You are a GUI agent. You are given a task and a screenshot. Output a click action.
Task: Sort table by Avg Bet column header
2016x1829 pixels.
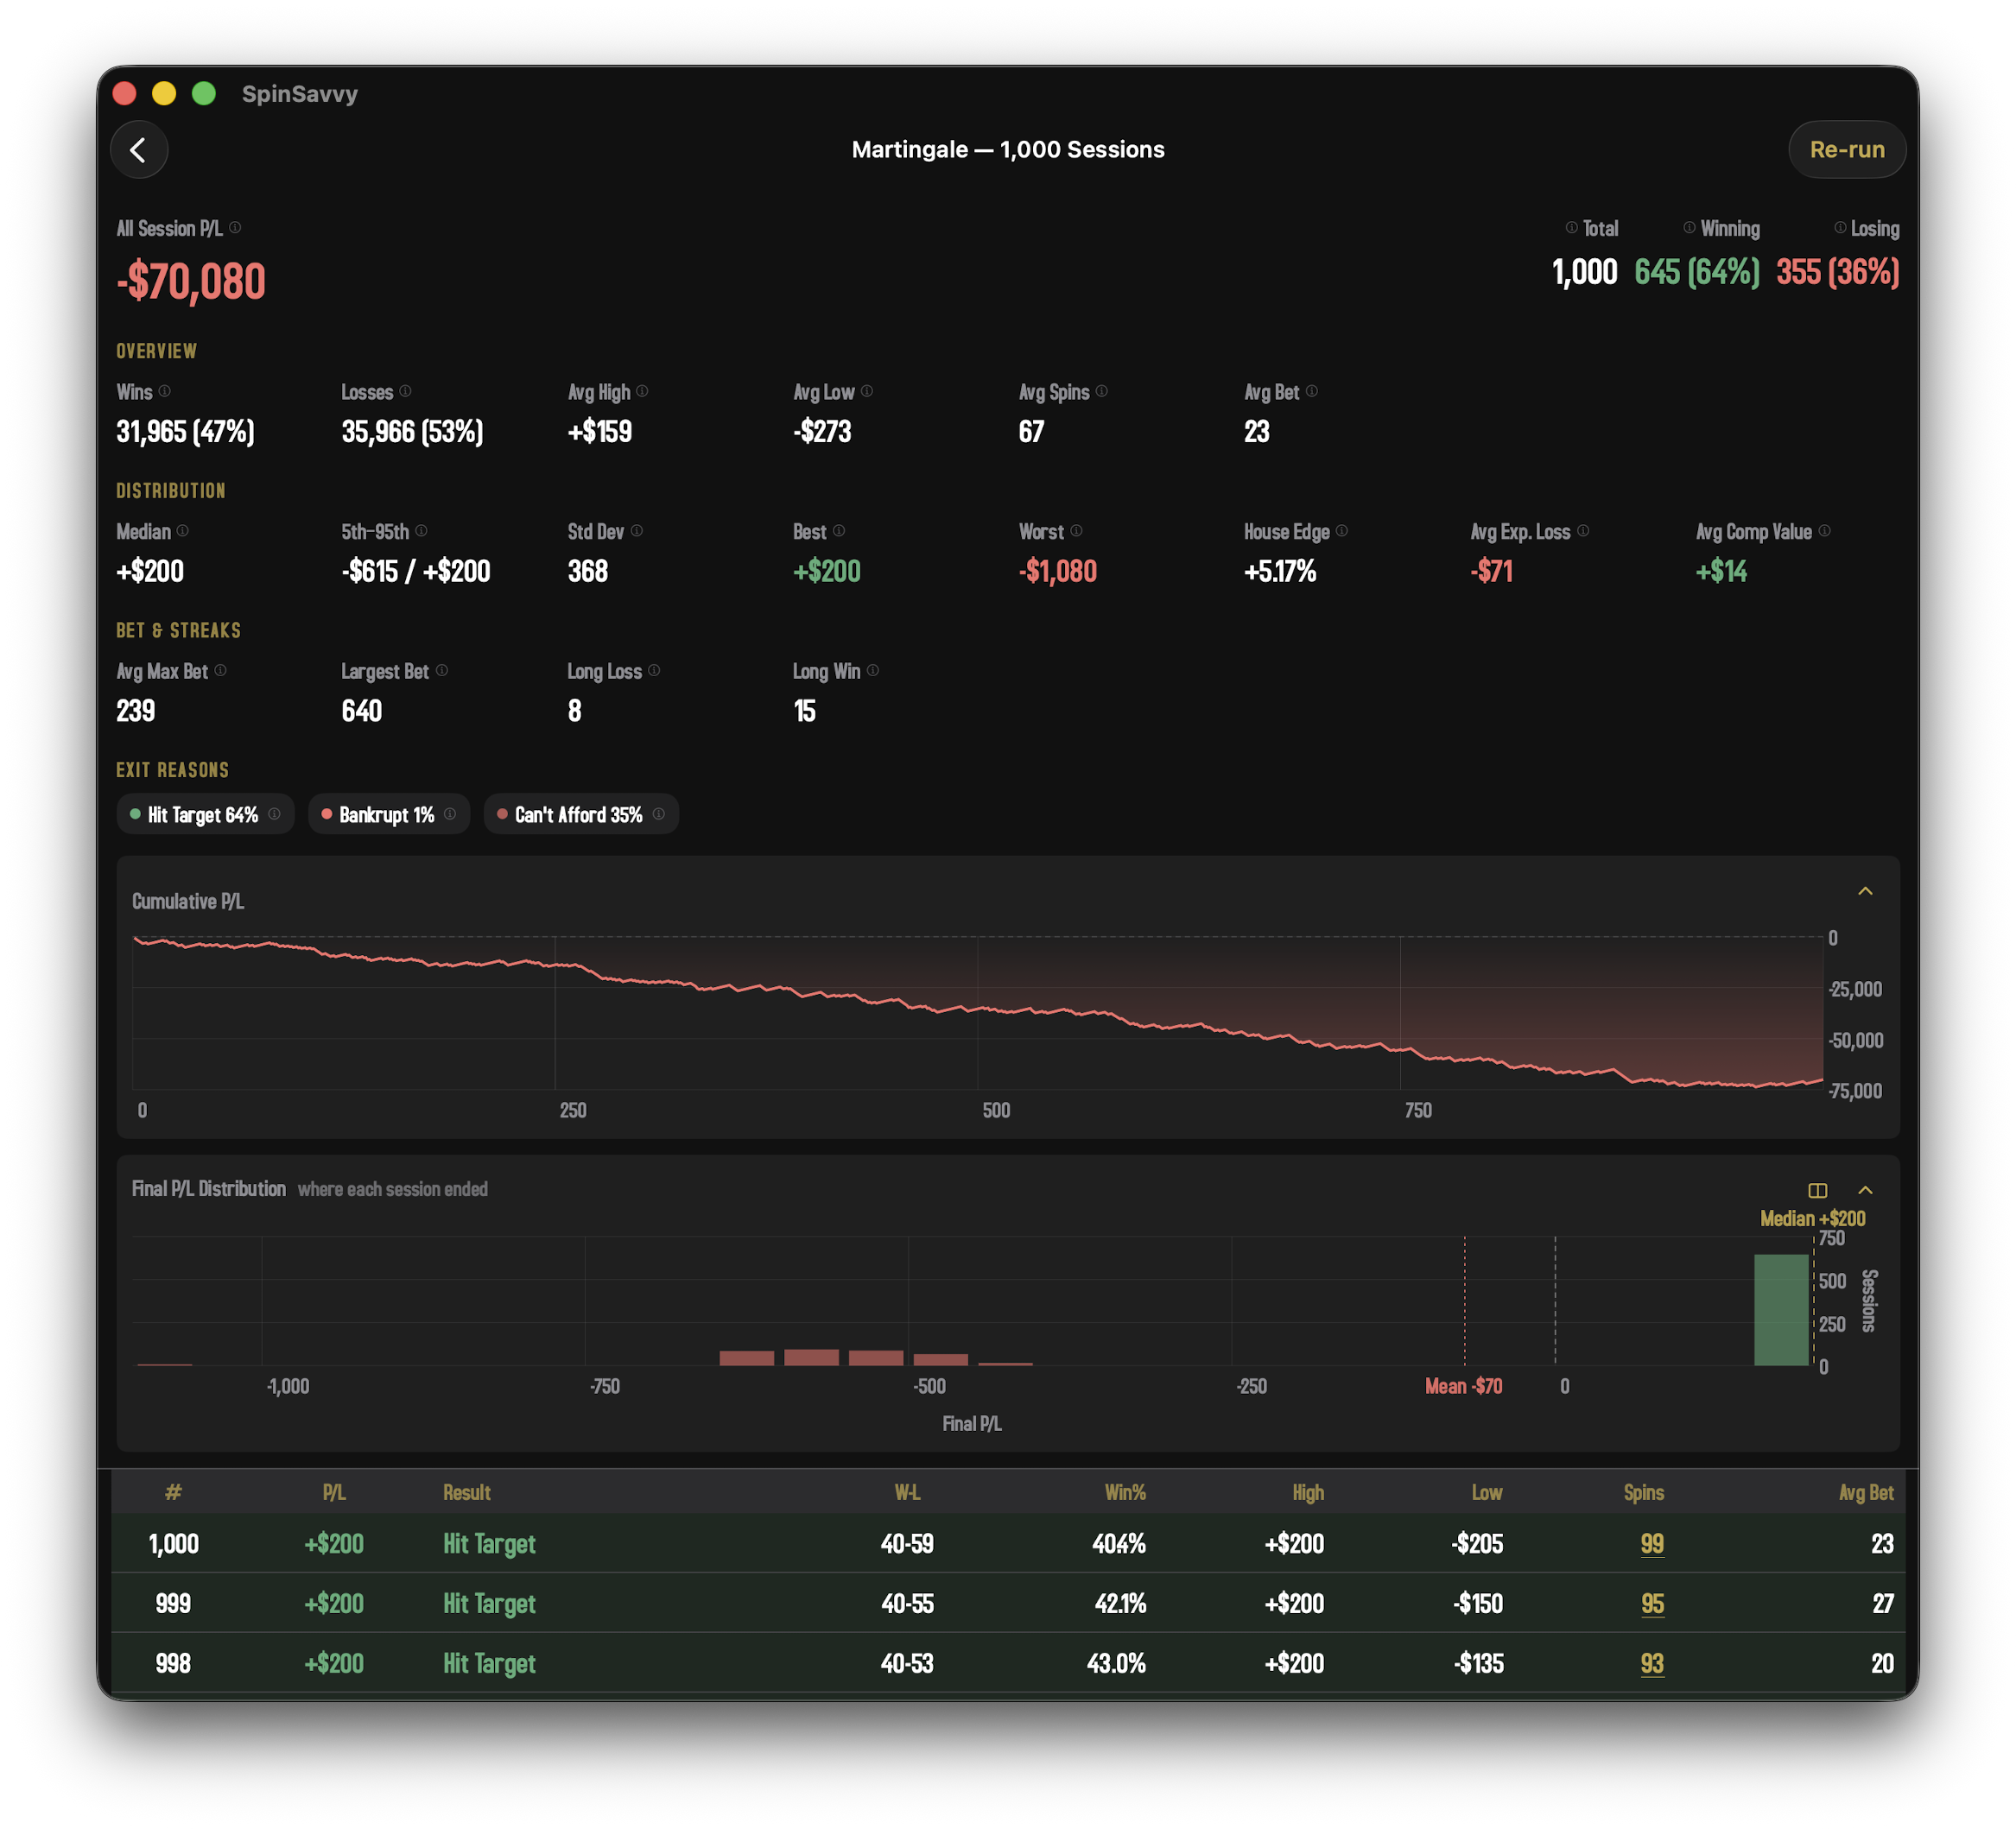(x=1866, y=1492)
